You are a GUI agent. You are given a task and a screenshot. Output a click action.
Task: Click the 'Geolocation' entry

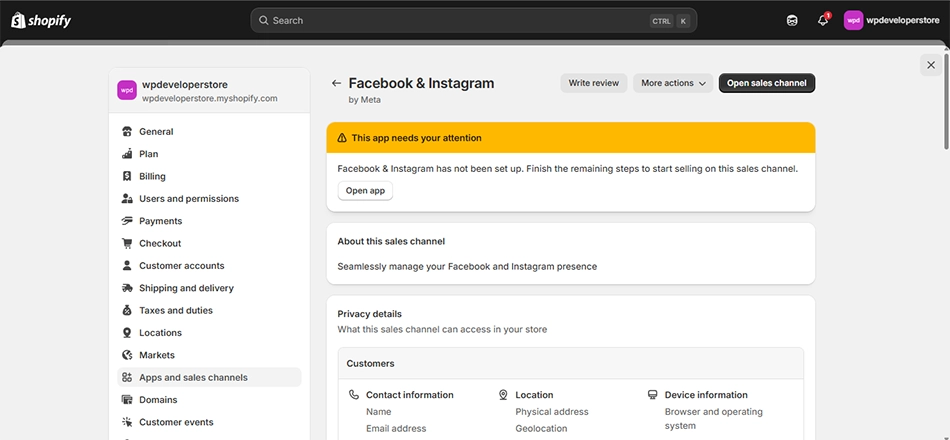tap(542, 428)
